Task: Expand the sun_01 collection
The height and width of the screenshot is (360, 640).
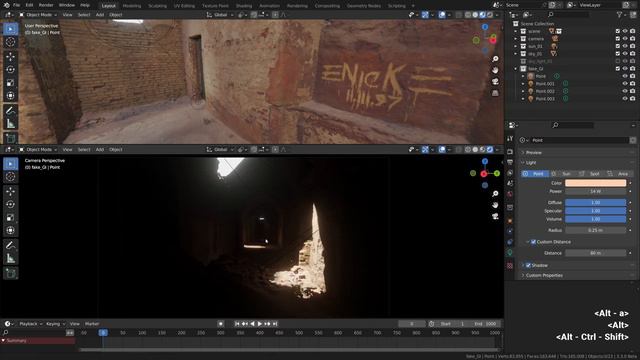Action: coord(516,46)
